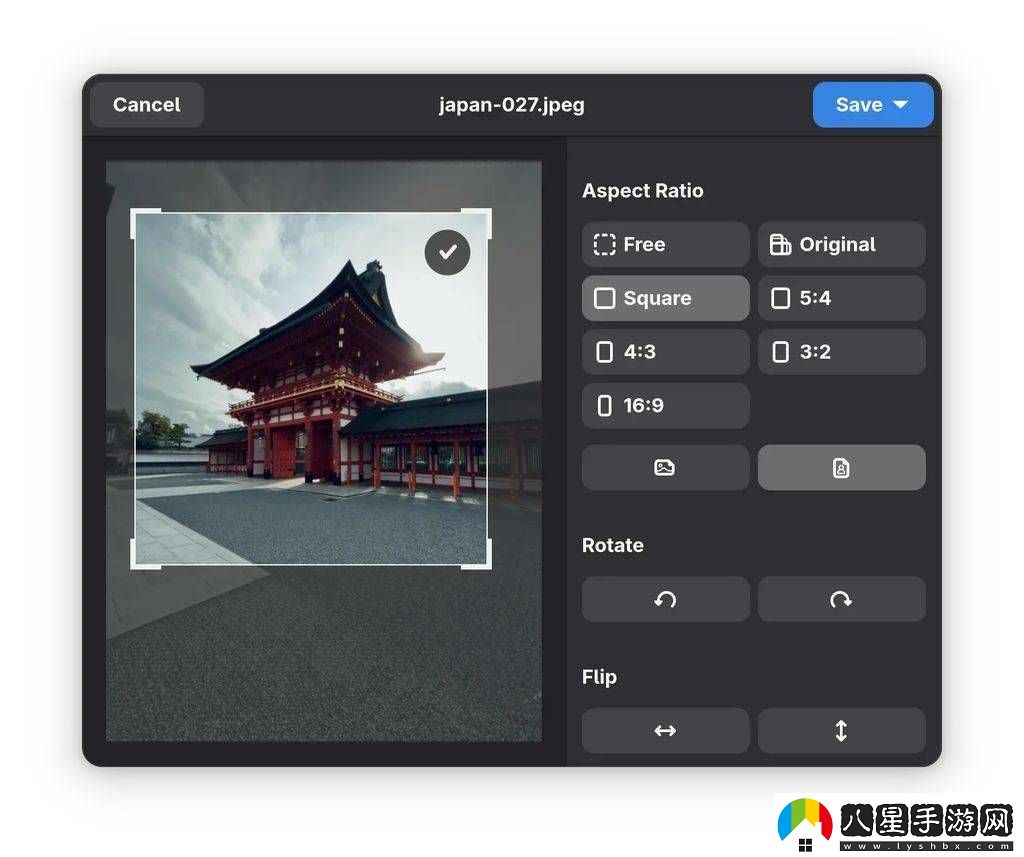1024x857 pixels.
Task: Click the Save button label
Action: click(859, 105)
